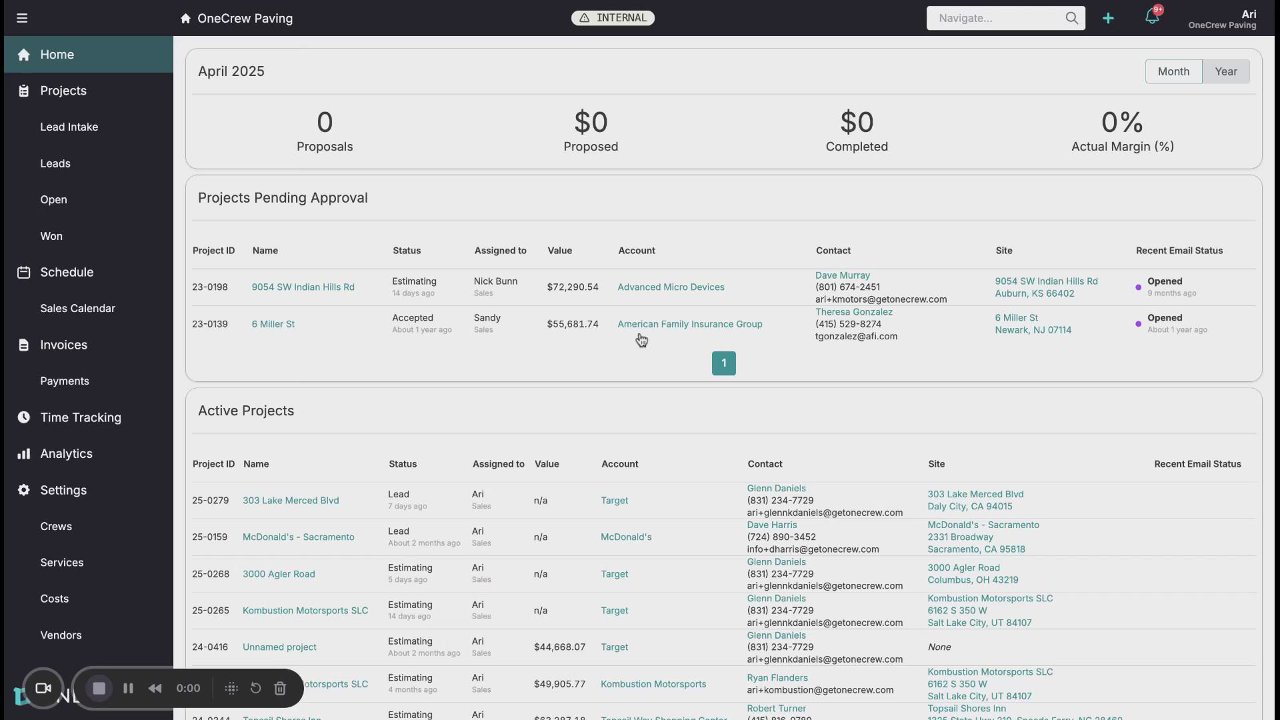
Task: Open Crews settings
Action: [56, 526]
